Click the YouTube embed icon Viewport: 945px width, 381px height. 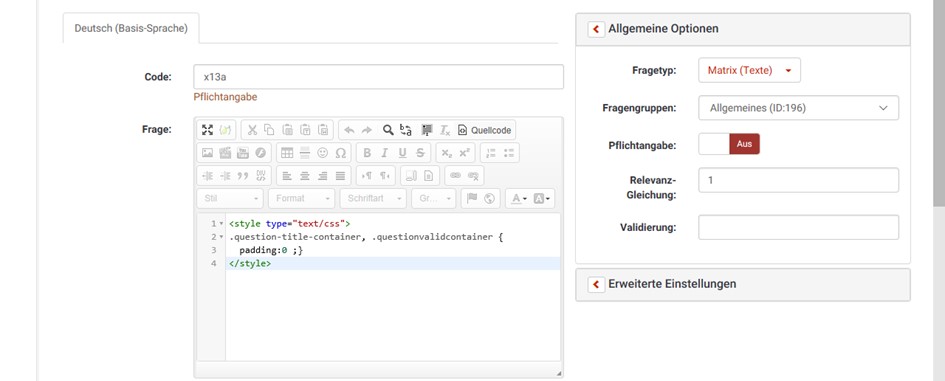243,153
